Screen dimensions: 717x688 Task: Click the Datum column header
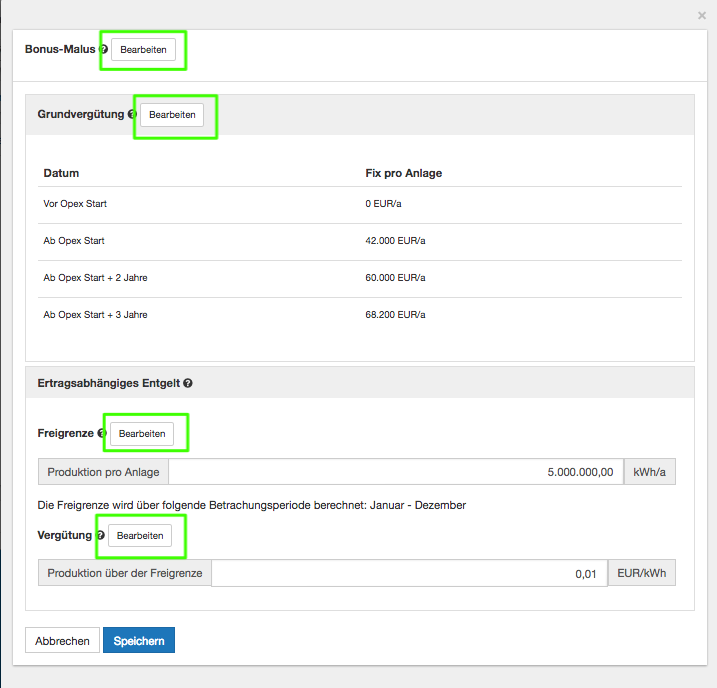[62, 173]
